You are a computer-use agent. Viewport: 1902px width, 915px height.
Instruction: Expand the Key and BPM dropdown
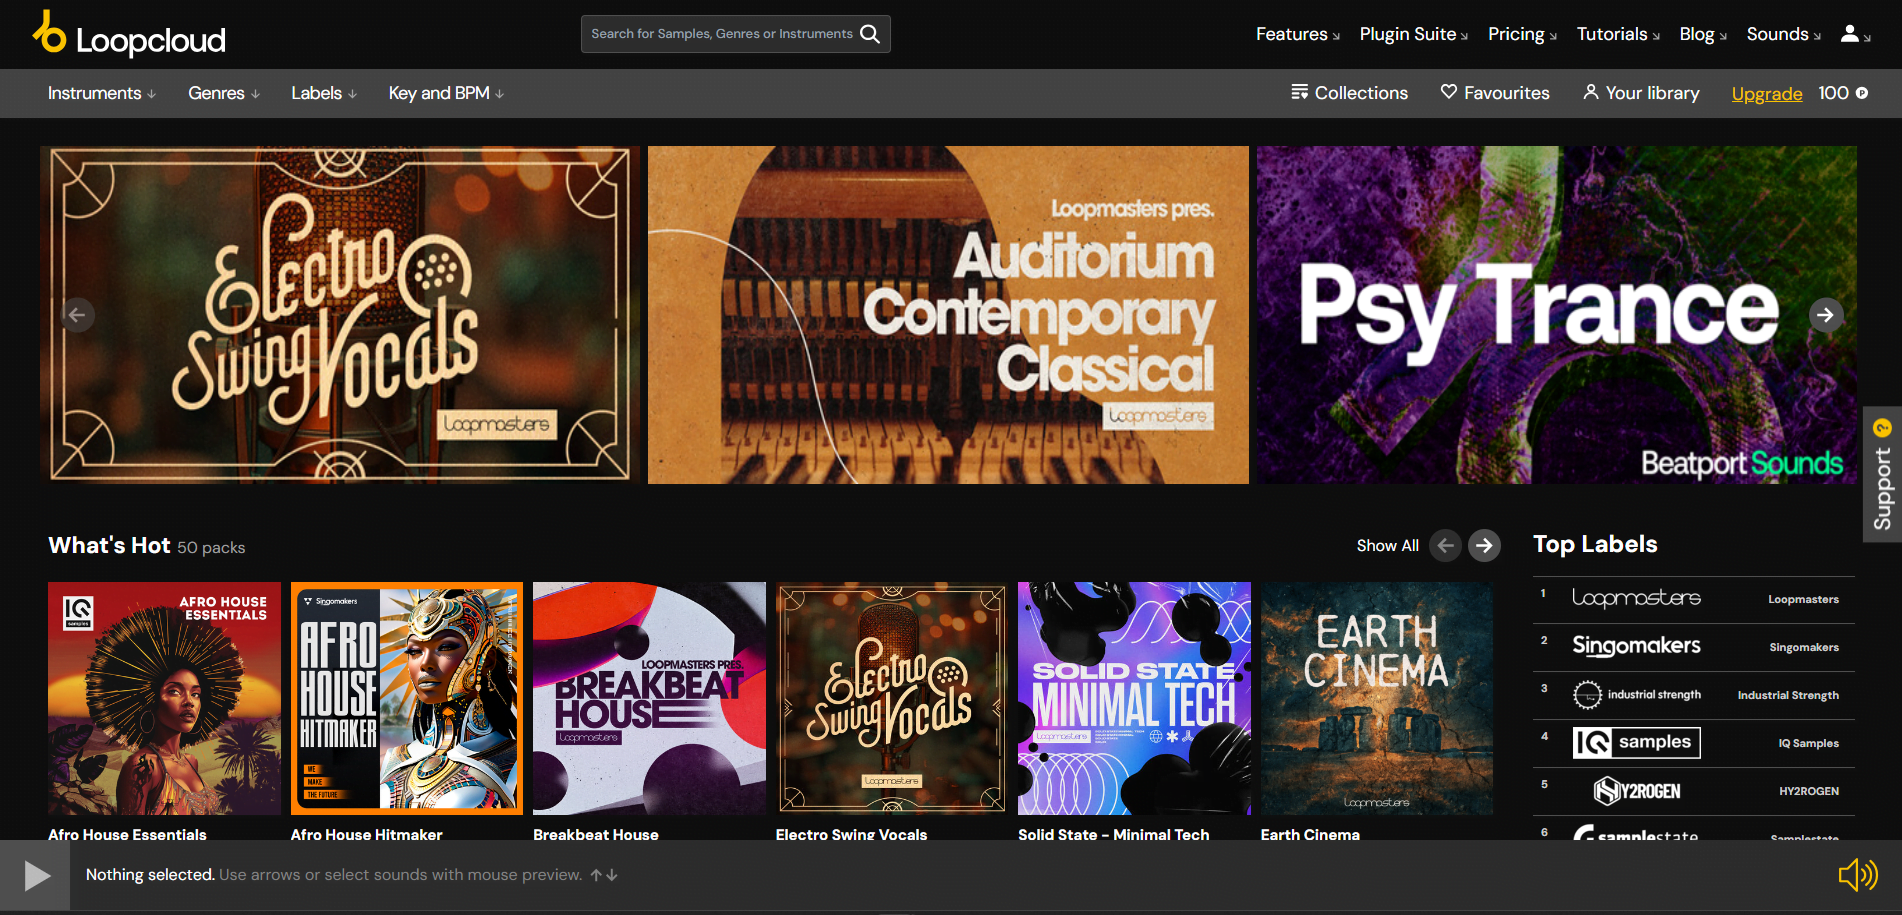point(446,93)
